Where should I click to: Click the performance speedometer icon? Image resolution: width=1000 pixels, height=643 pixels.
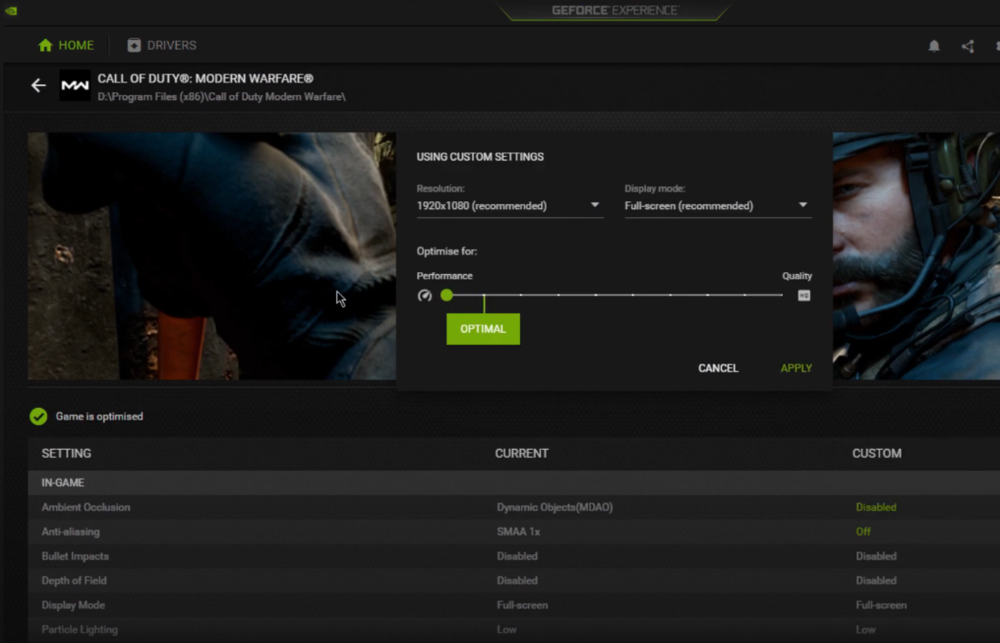point(424,295)
